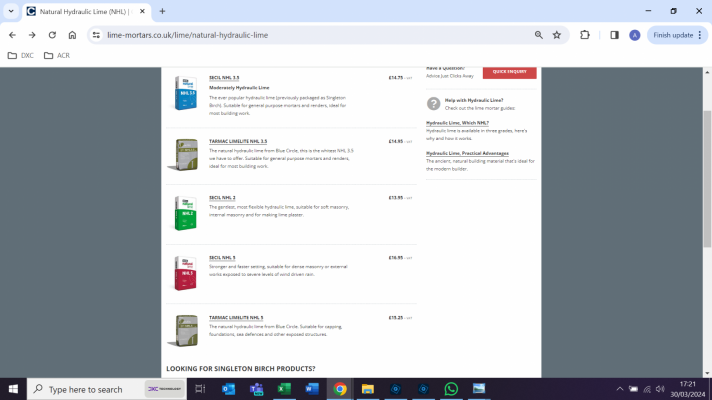The height and width of the screenshot is (400, 712).
Task: Open Task View from the taskbar
Action: point(200,389)
